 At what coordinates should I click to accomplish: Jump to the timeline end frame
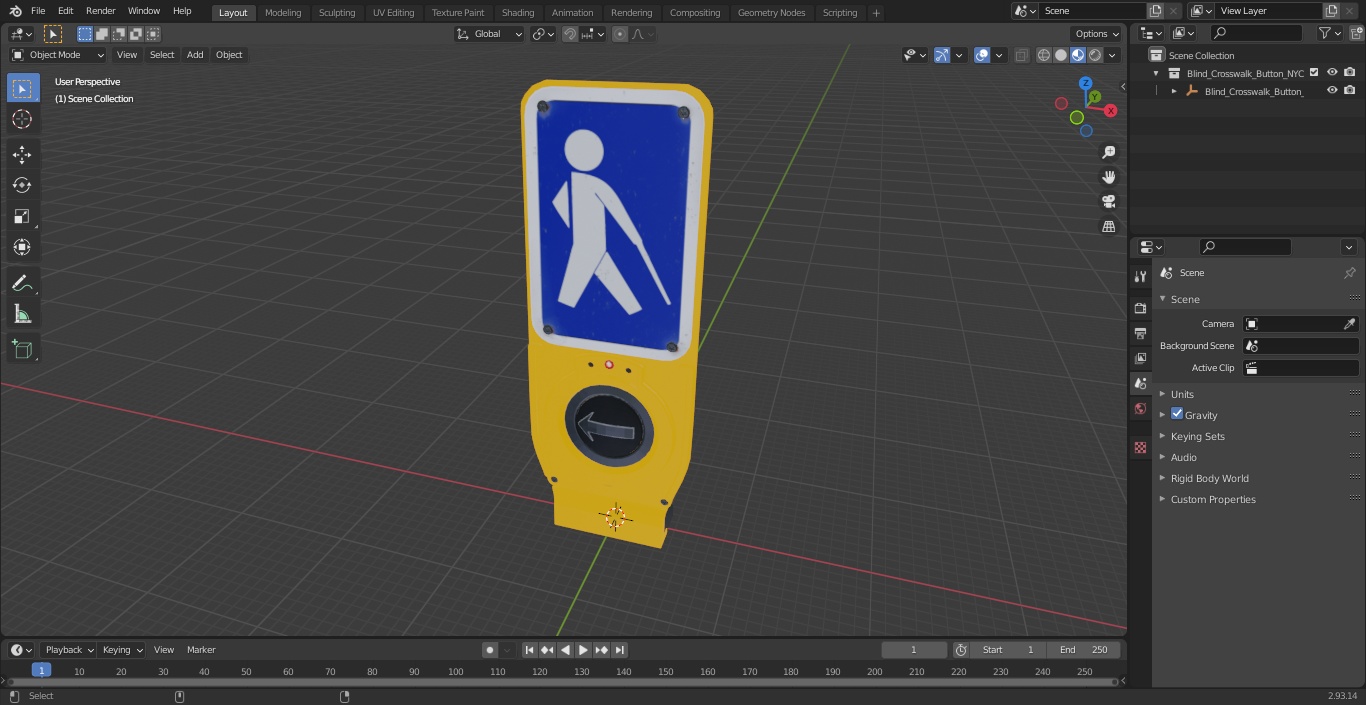620,650
